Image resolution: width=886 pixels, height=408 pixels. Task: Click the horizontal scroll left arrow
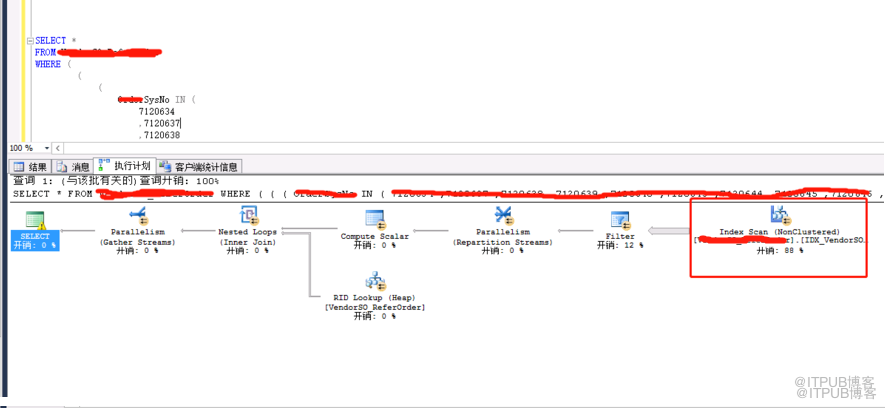pos(57,148)
